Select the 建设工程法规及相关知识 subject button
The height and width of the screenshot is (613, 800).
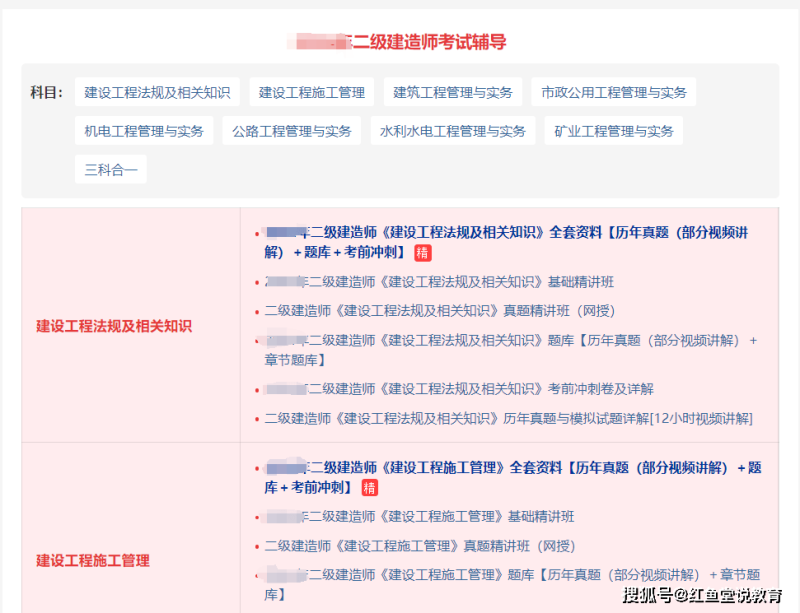click(157, 91)
